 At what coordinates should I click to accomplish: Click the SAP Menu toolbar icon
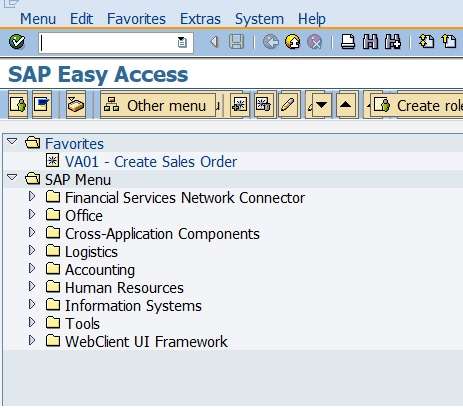pyautogui.click(x=42, y=105)
